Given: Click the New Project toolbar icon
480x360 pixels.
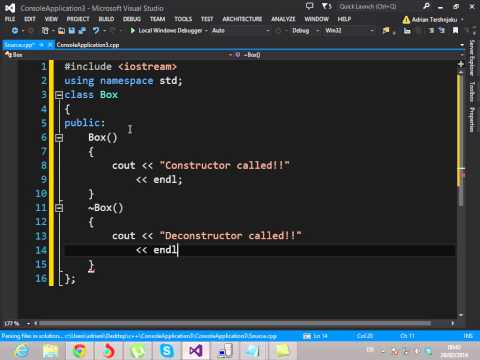Looking at the screenshot, I should [x=45, y=31].
